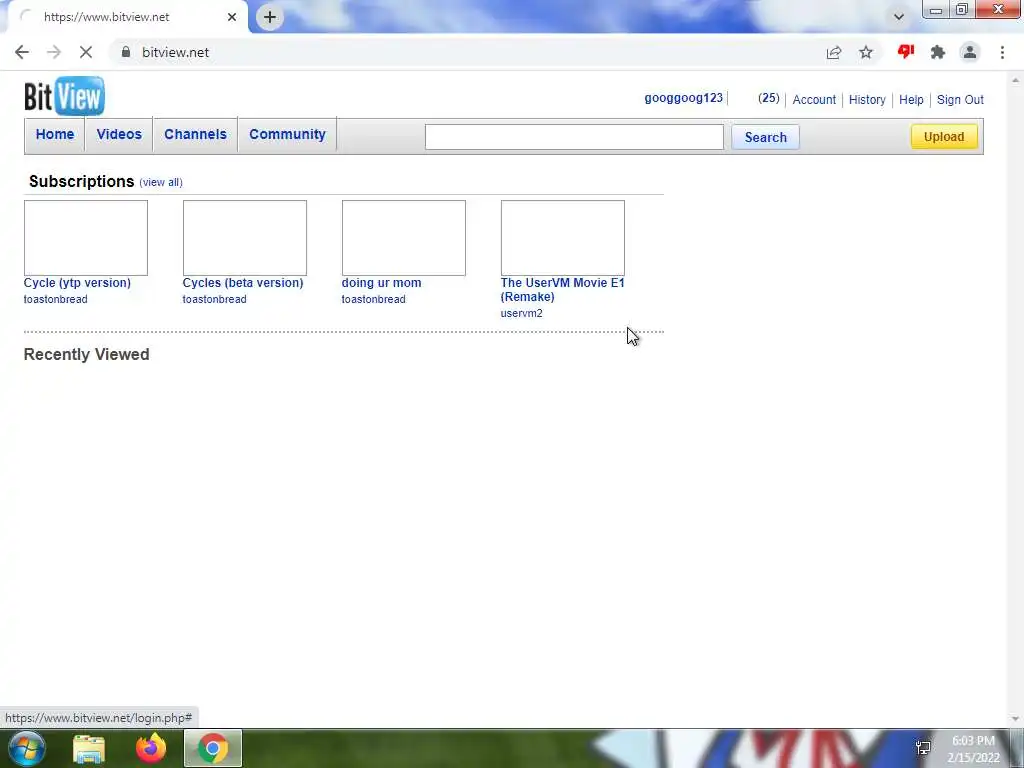This screenshot has width=1024, height=768.
Task: Open toastonbread under doing ur mom
Action: click(374, 299)
